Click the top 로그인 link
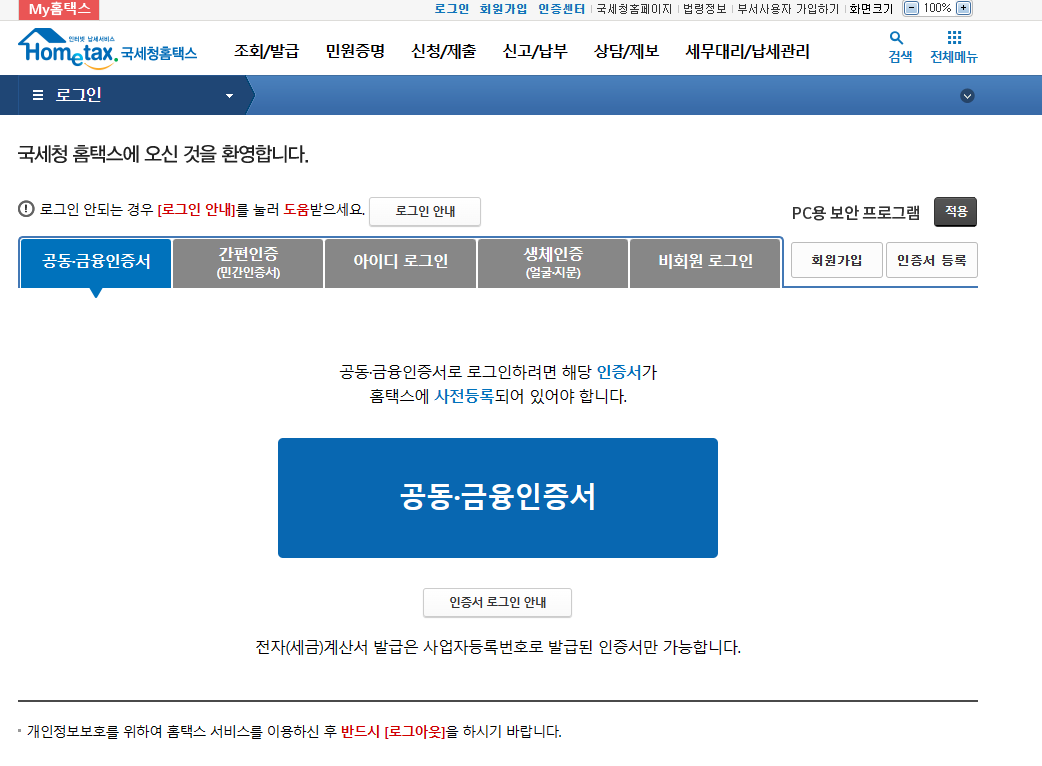Viewport: 1042px width, 766px height. click(x=451, y=9)
